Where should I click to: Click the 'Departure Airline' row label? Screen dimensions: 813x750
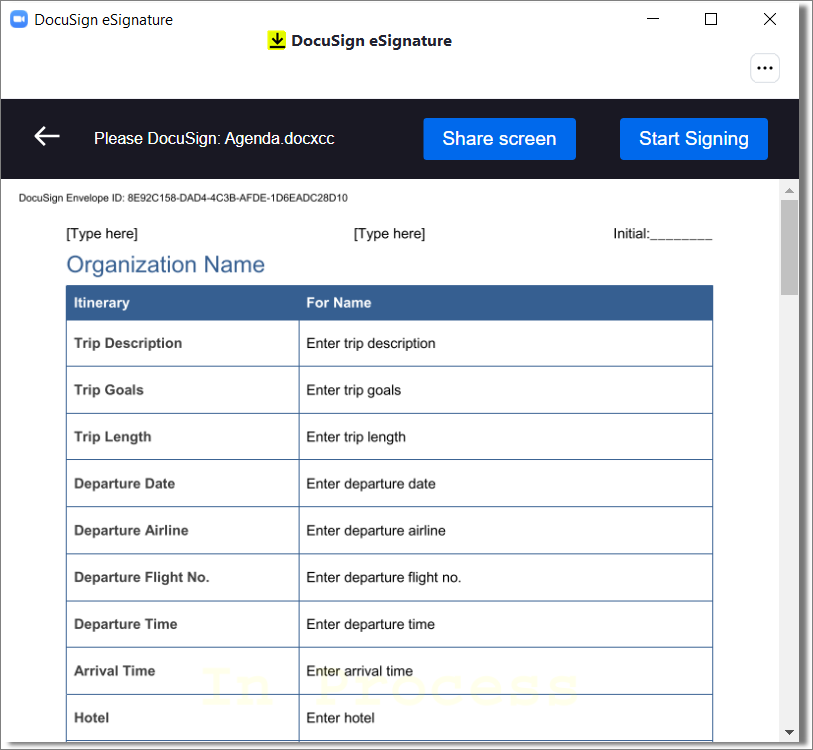131,531
